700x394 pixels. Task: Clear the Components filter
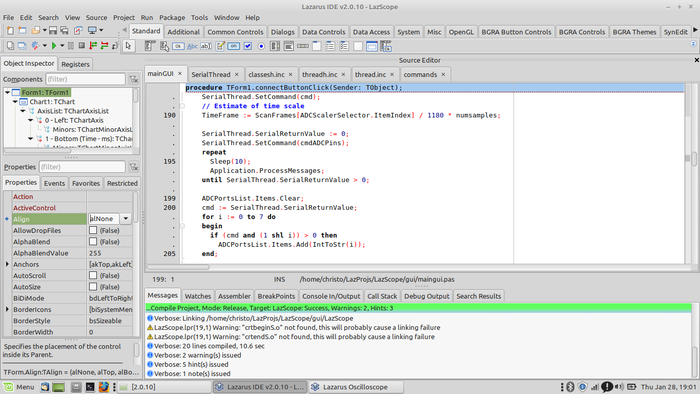(133, 79)
